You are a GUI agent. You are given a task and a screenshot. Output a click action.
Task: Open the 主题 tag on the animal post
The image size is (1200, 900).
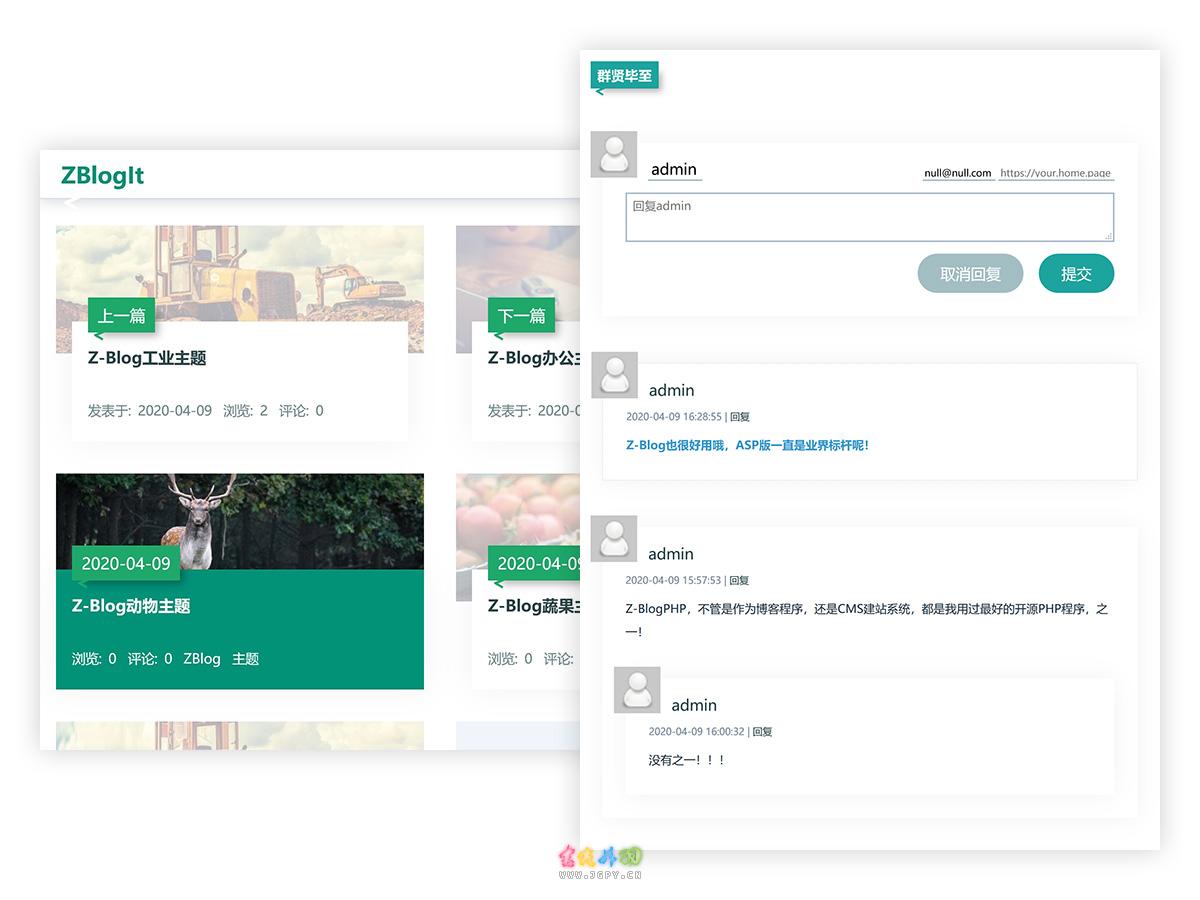pos(246,659)
